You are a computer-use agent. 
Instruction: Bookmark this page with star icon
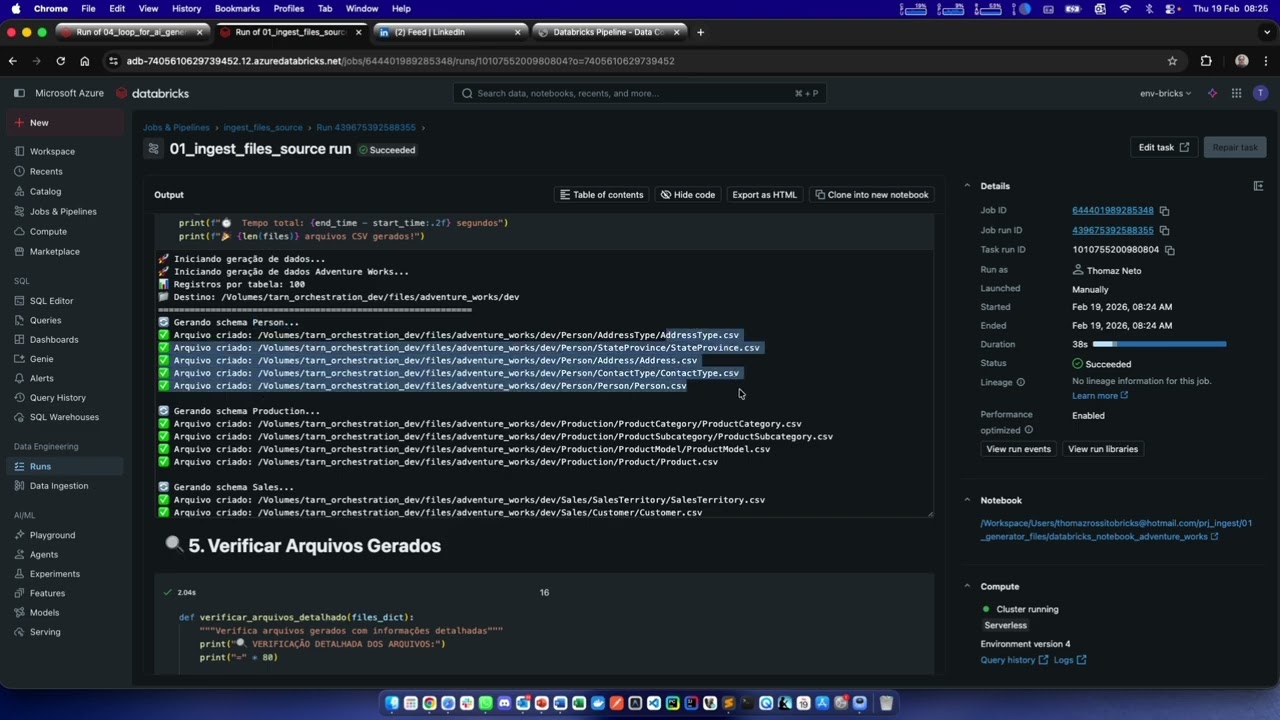coord(1172,61)
